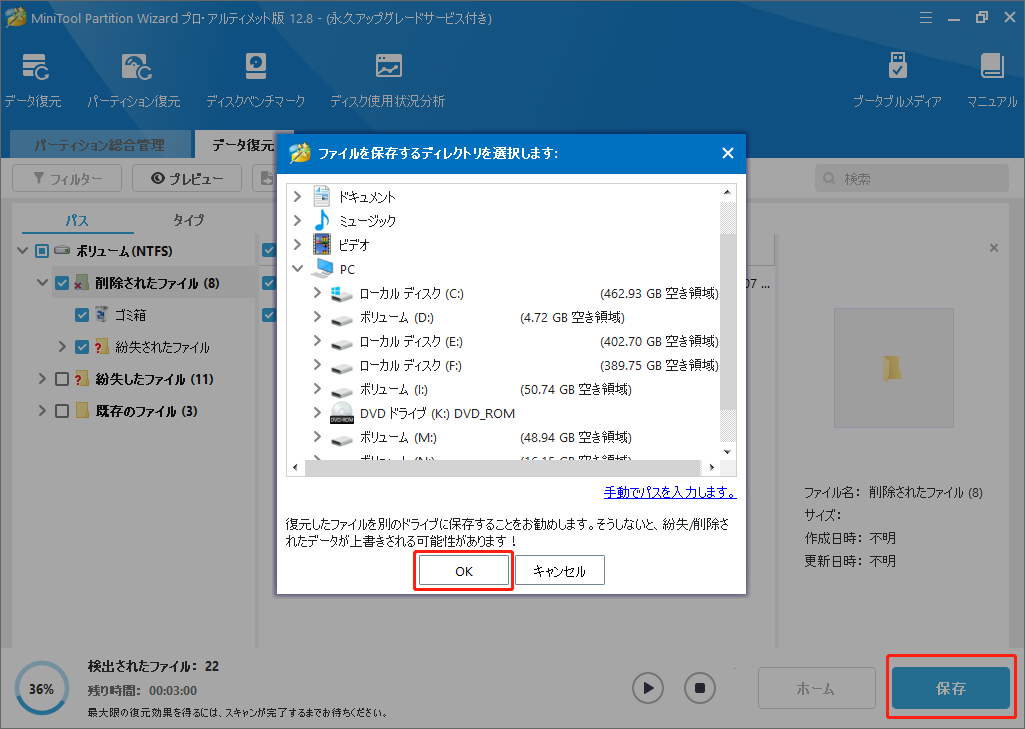Switch to パーティション総合管理 tab
The width and height of the screenshot is (1025, 729).
click(x=99, y=144)
